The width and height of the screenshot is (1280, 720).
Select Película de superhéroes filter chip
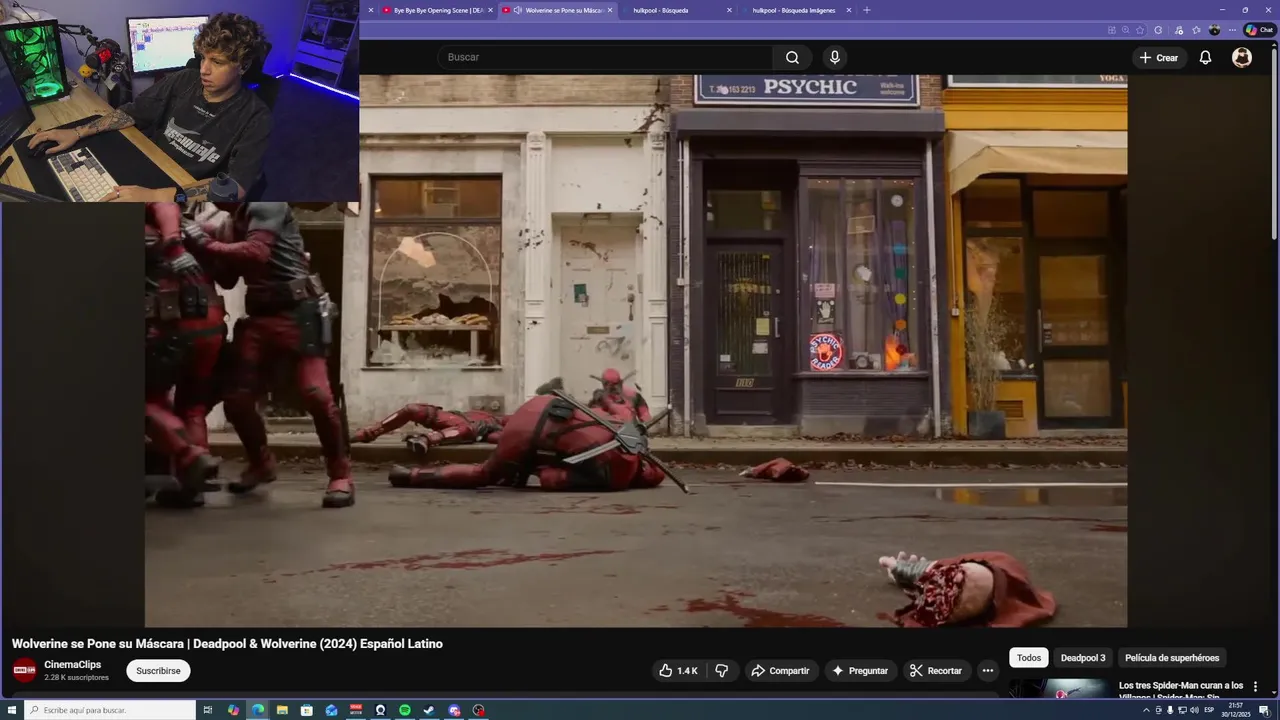1172,658
